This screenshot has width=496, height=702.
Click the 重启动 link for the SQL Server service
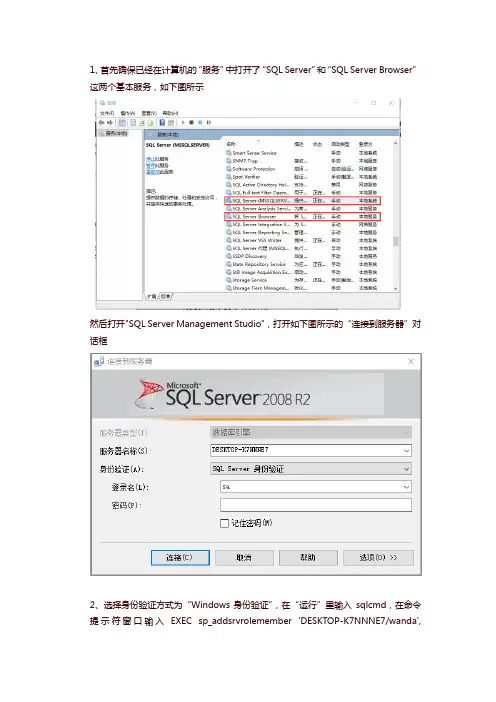(152, 172)
